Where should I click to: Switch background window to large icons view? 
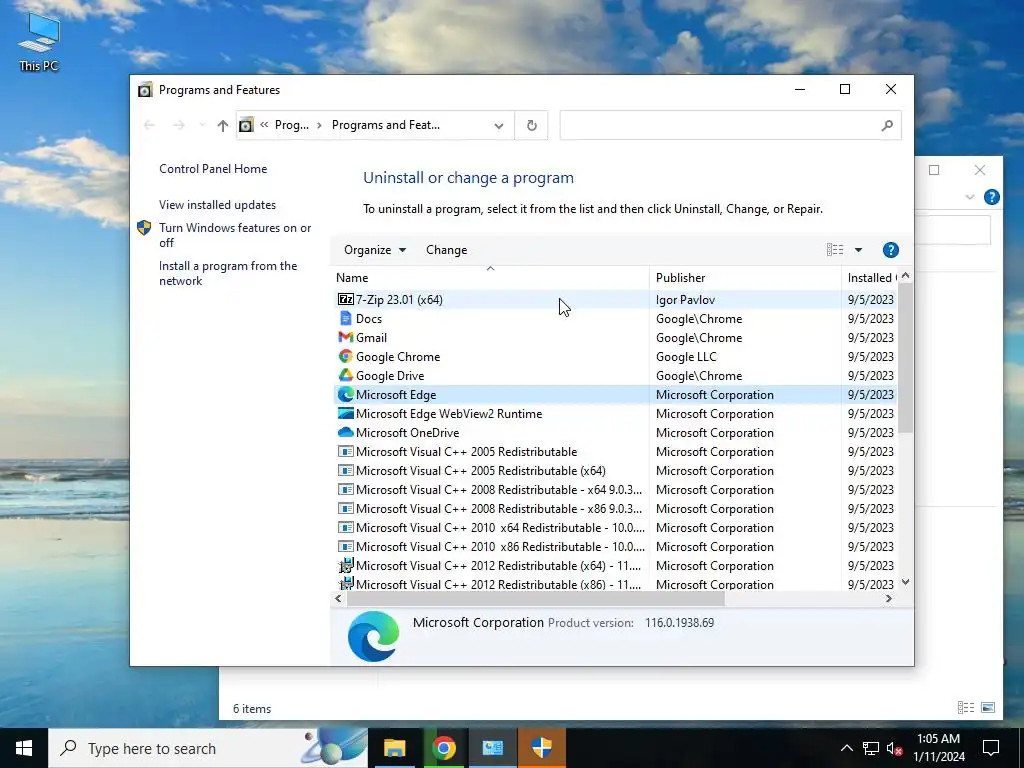pyautogui.click(x=988, y=707)
